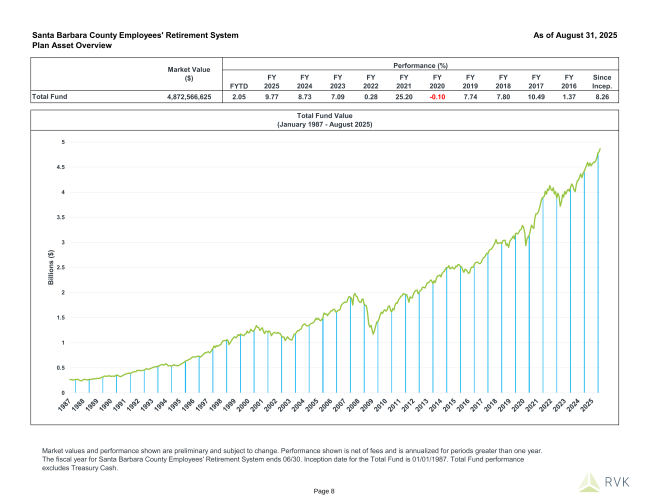The image size is (650, 502).
Task: Click the FYTD column header
Action: (238, 87)
